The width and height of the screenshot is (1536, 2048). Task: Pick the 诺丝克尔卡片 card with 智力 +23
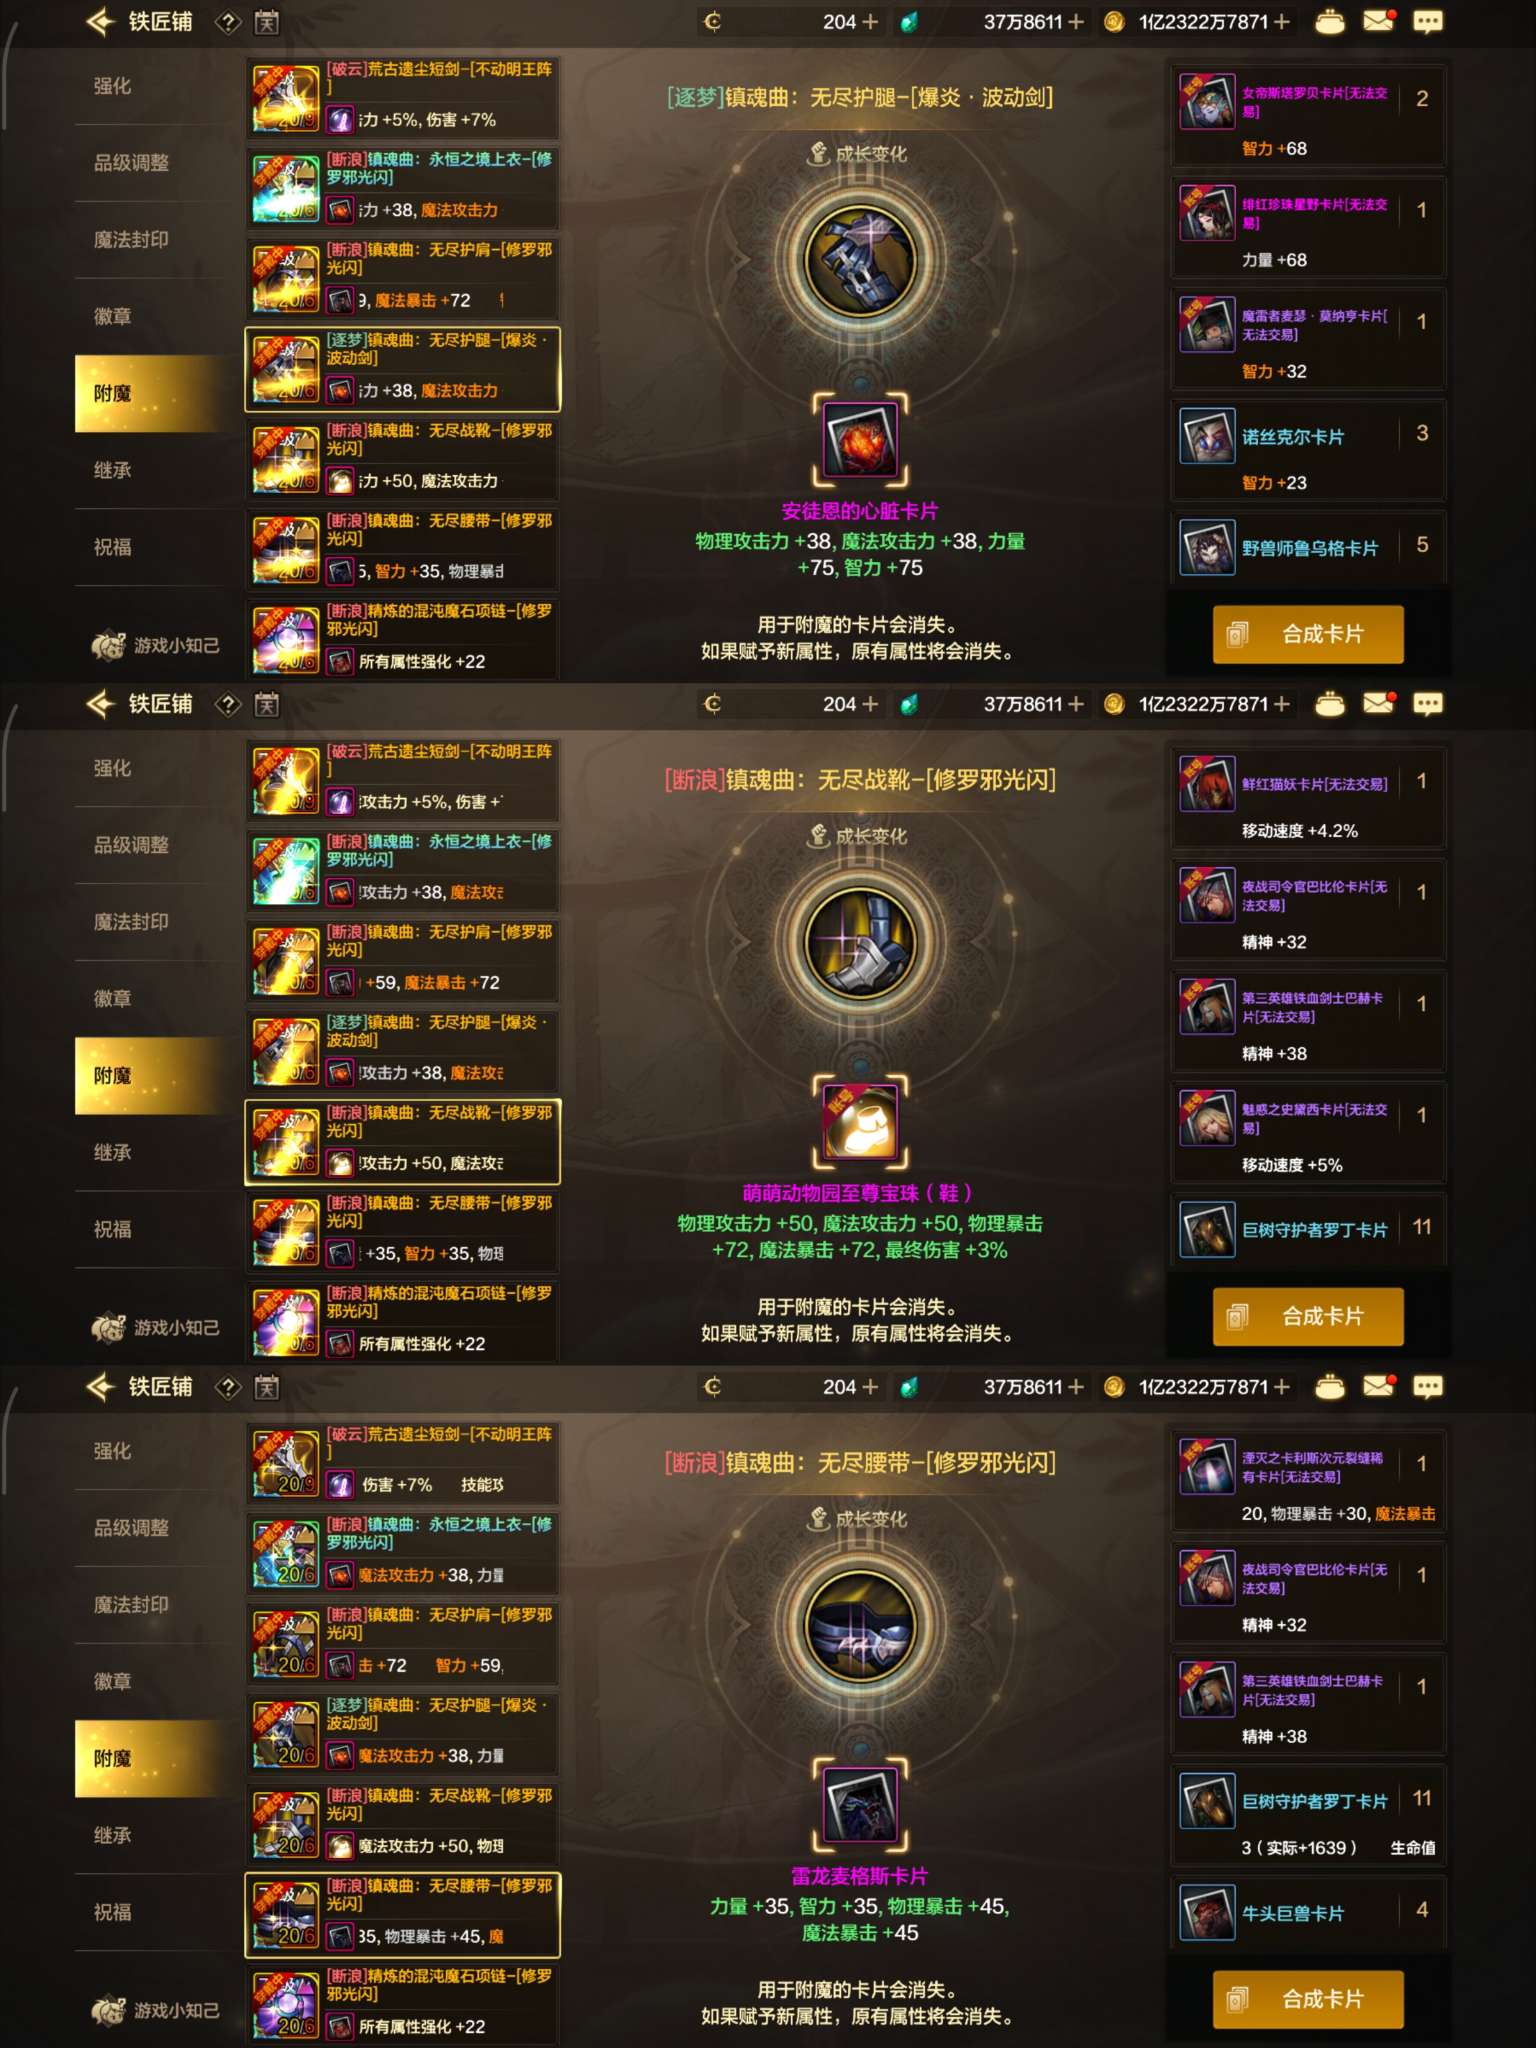click(x=1308, y=449)
